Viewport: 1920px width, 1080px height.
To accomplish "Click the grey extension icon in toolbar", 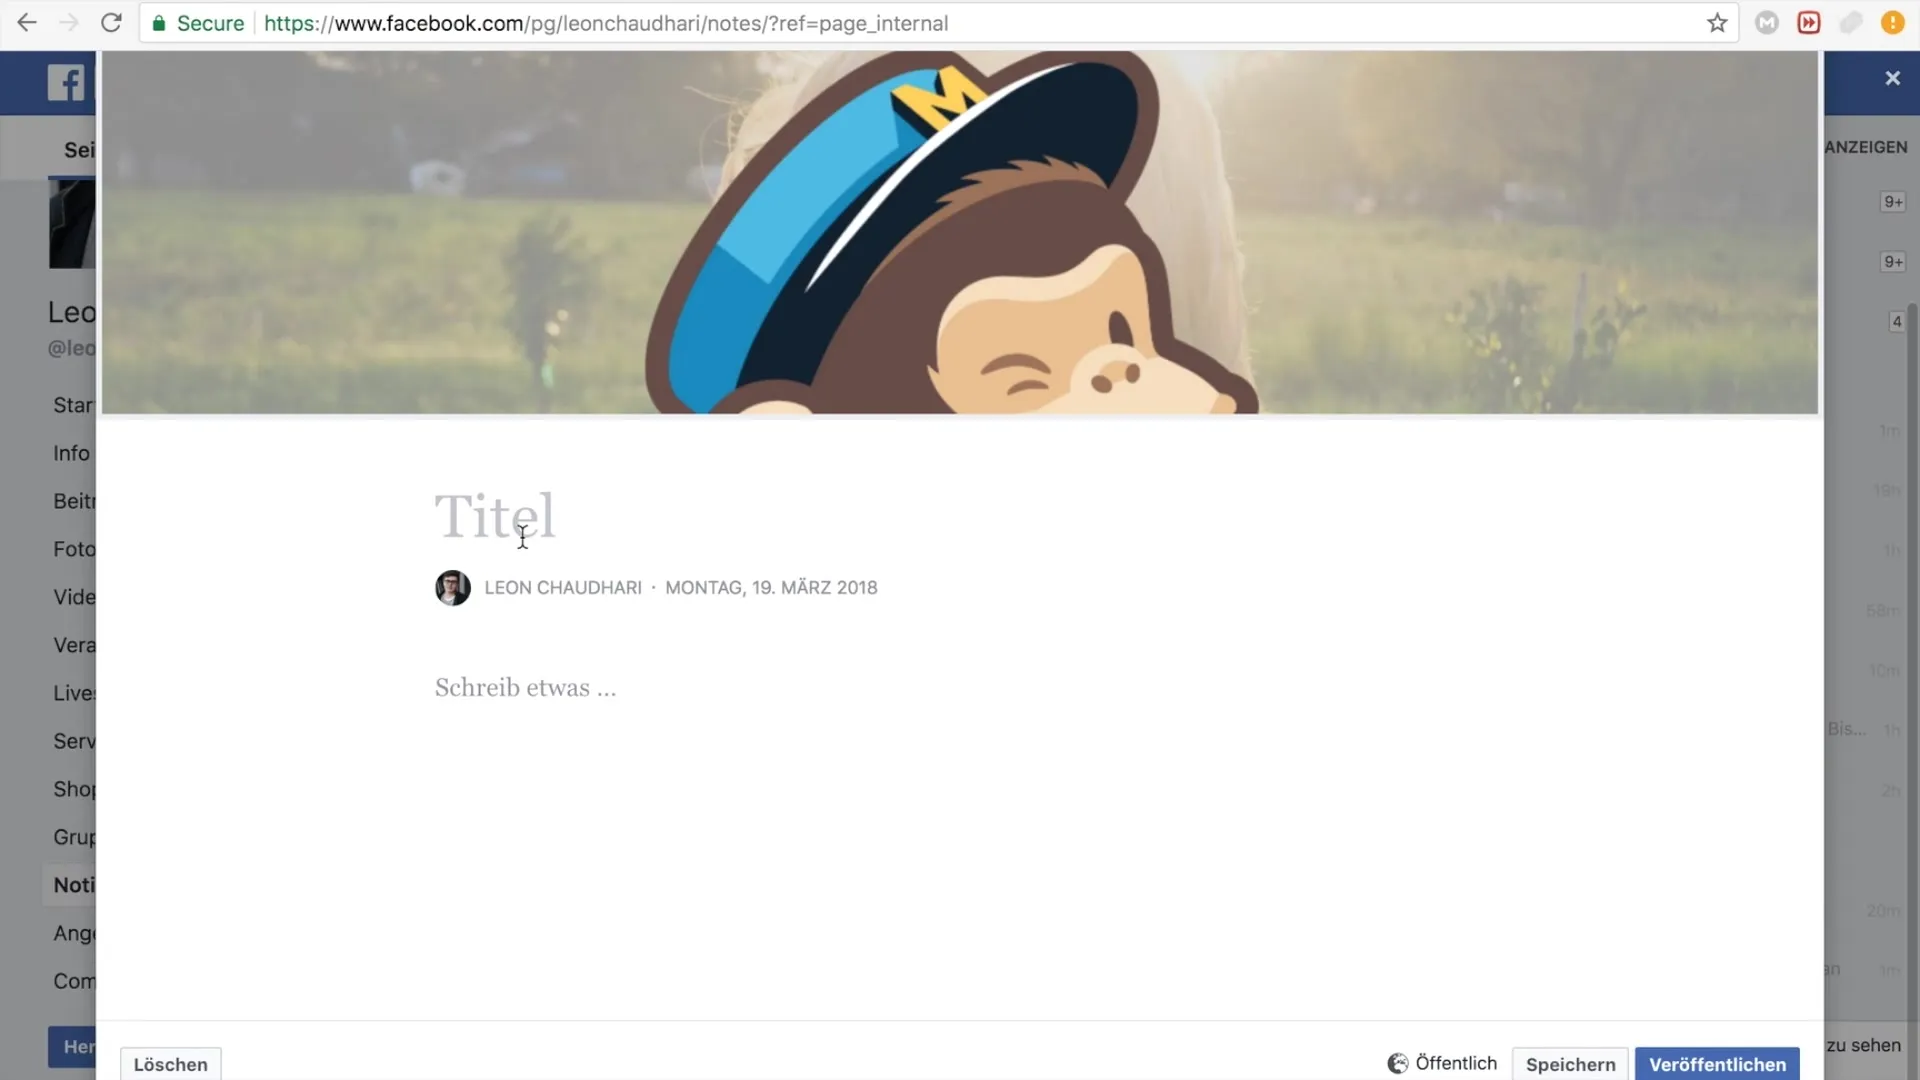I will (1851, 23).
